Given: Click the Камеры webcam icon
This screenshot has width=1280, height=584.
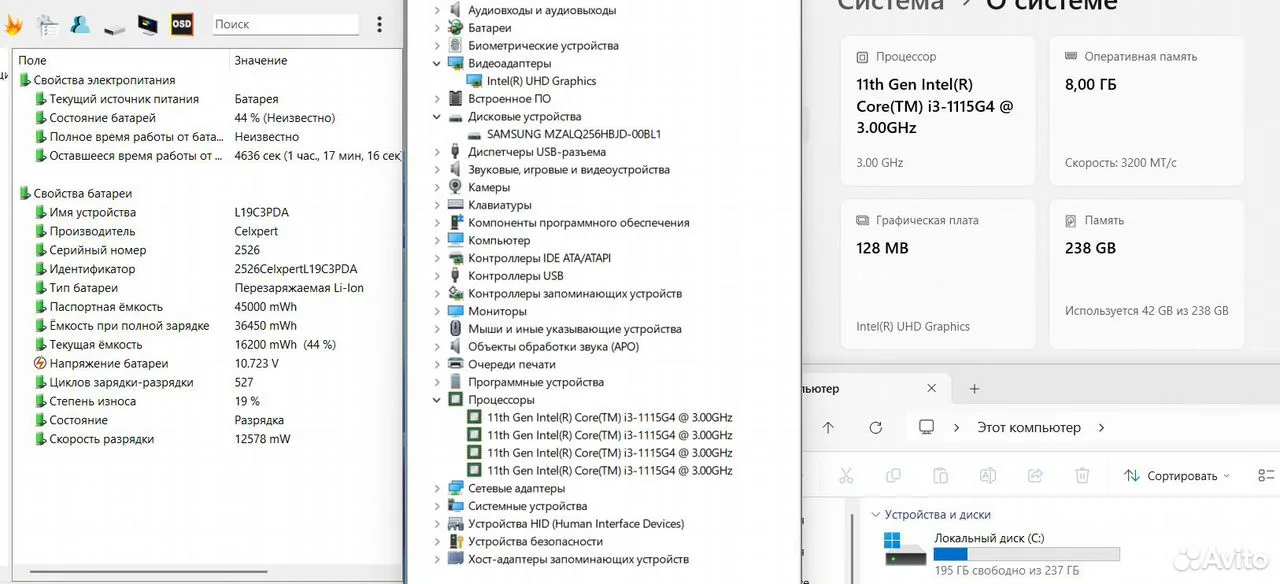Looking at the screenshot, I should pos(456,187).
